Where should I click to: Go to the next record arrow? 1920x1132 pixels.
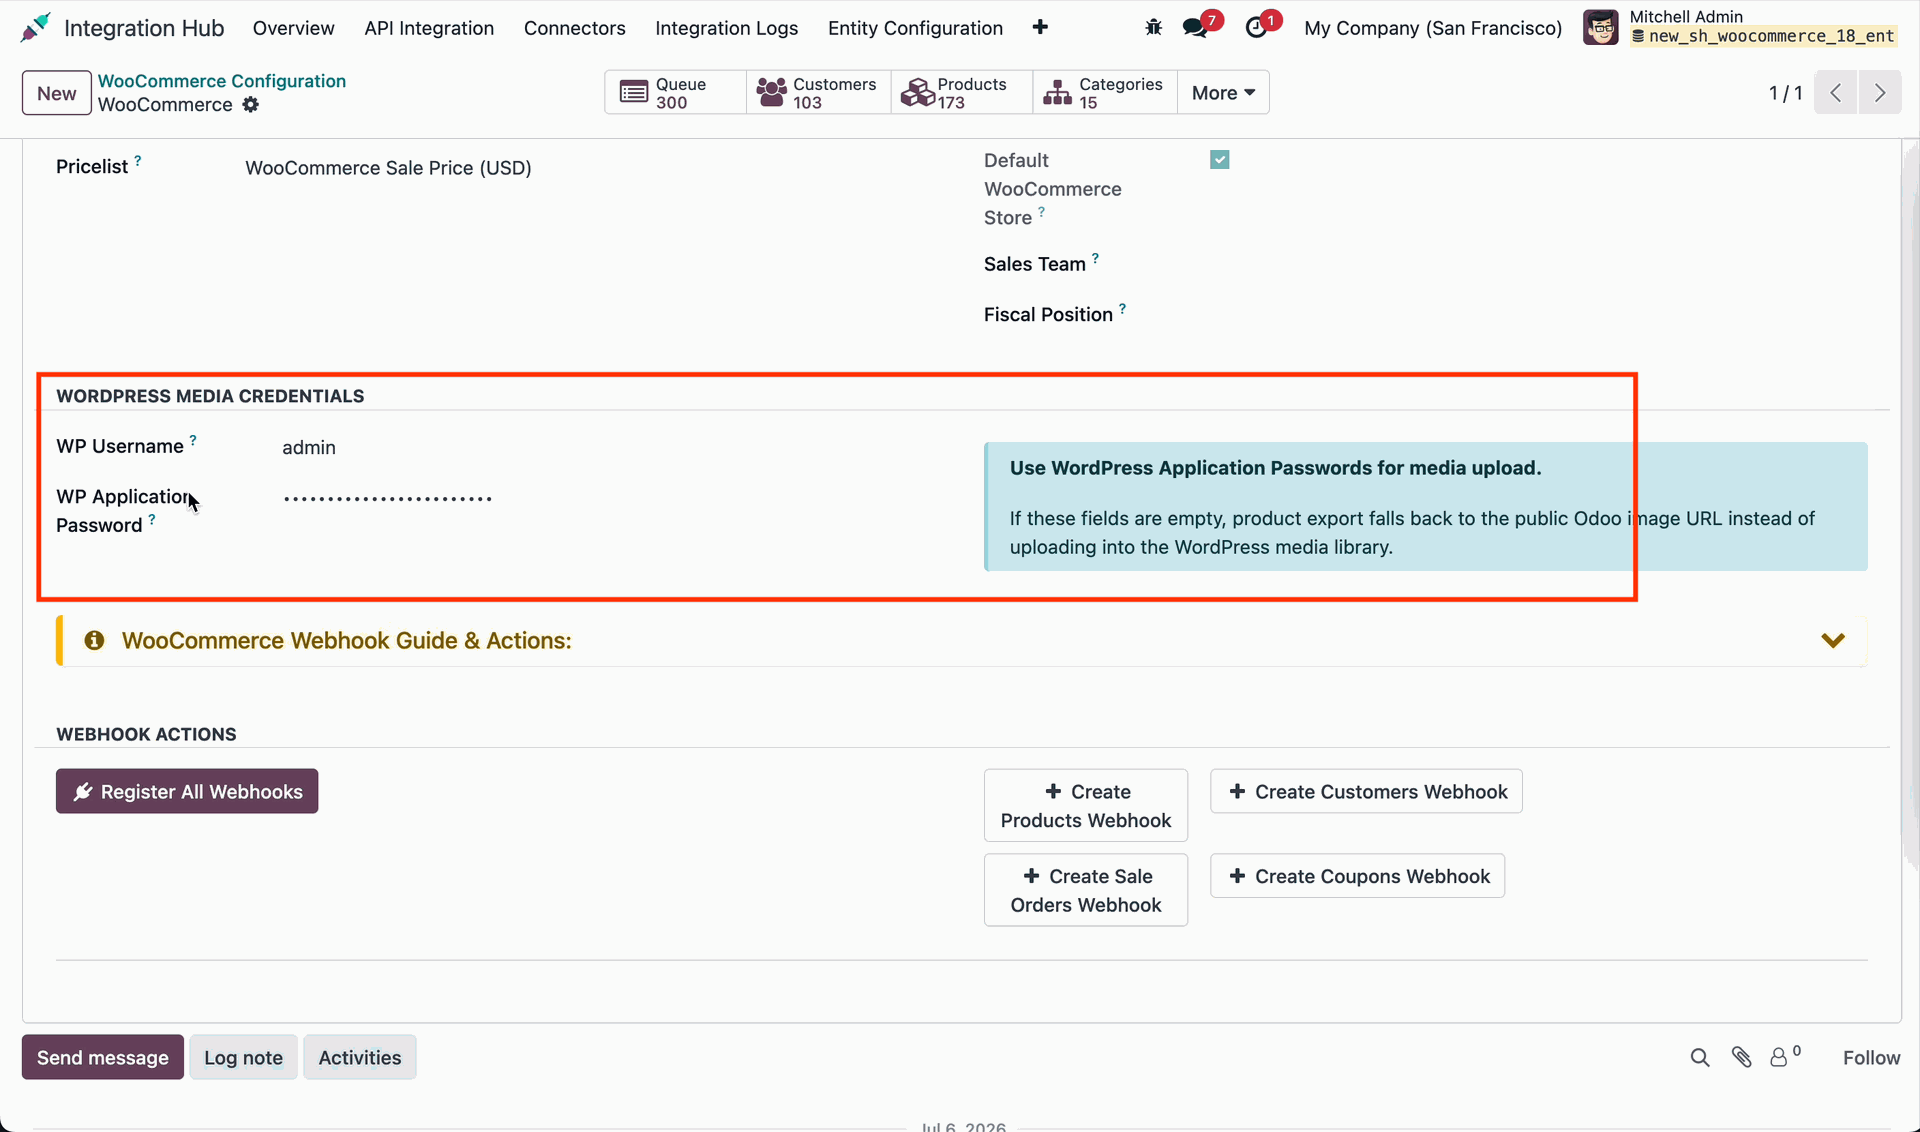pos(1880,93)
